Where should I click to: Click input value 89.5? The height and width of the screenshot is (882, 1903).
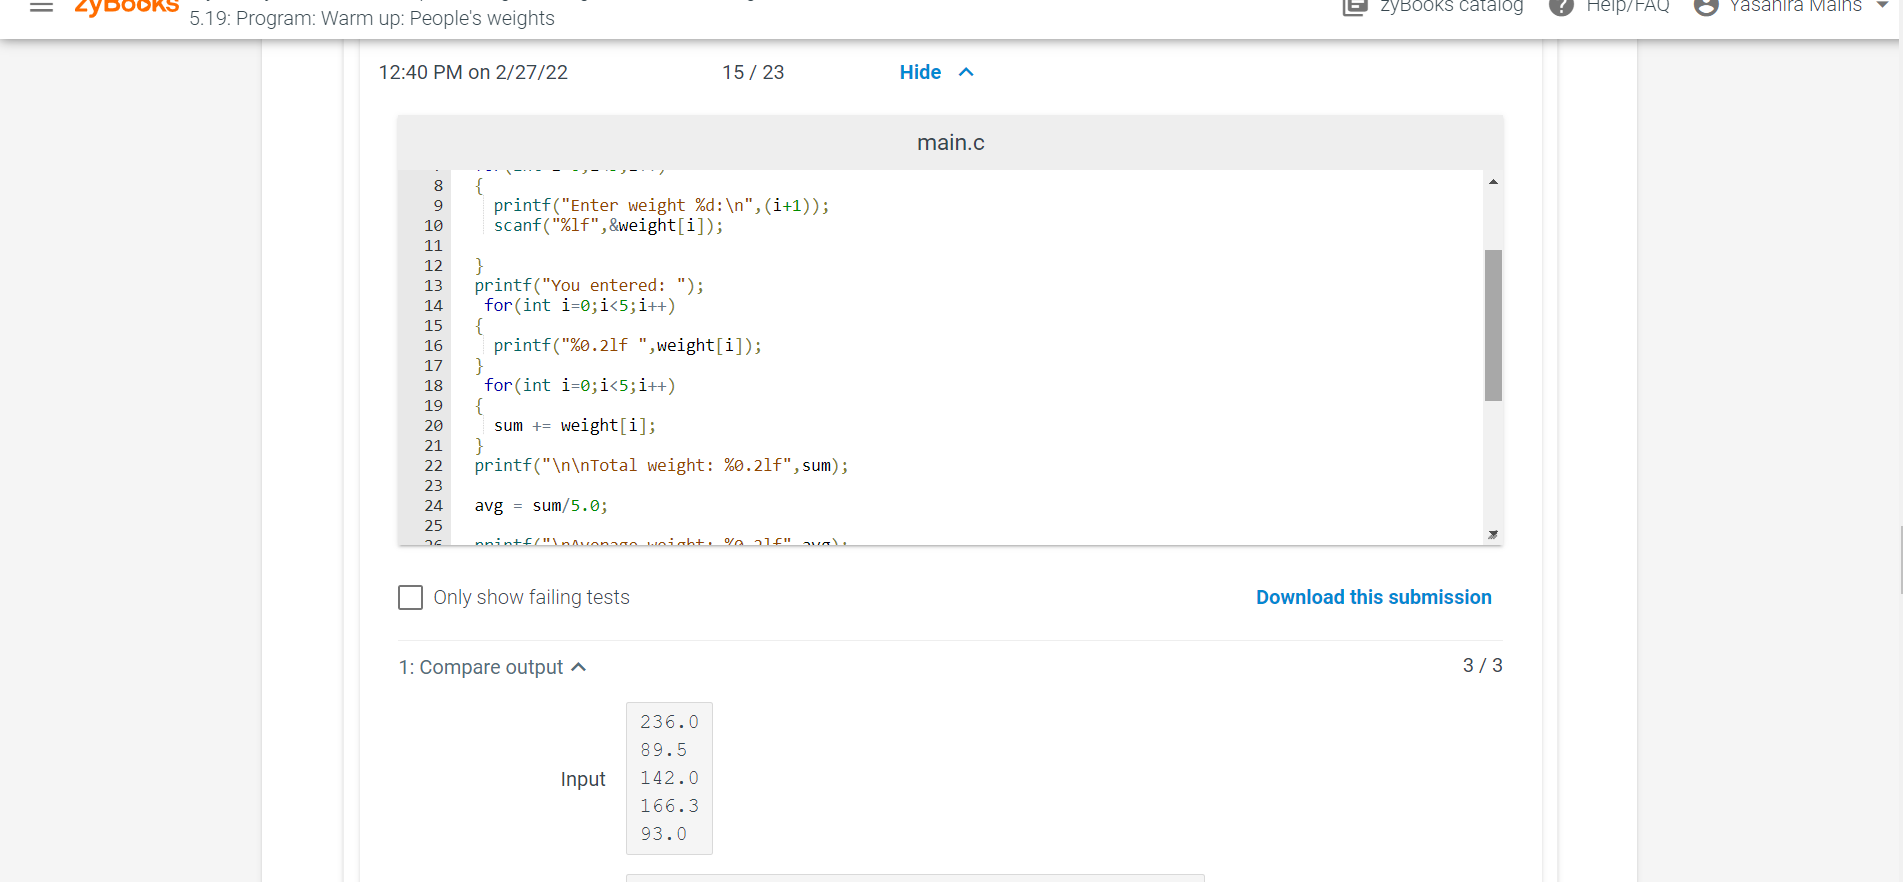pyautogui.click(x=663, y=750)
